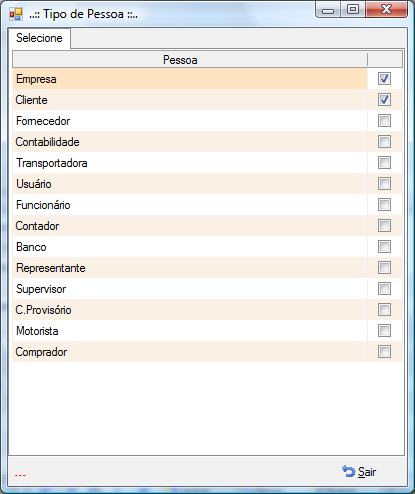Check the Contador checkbox

(384, 226)
